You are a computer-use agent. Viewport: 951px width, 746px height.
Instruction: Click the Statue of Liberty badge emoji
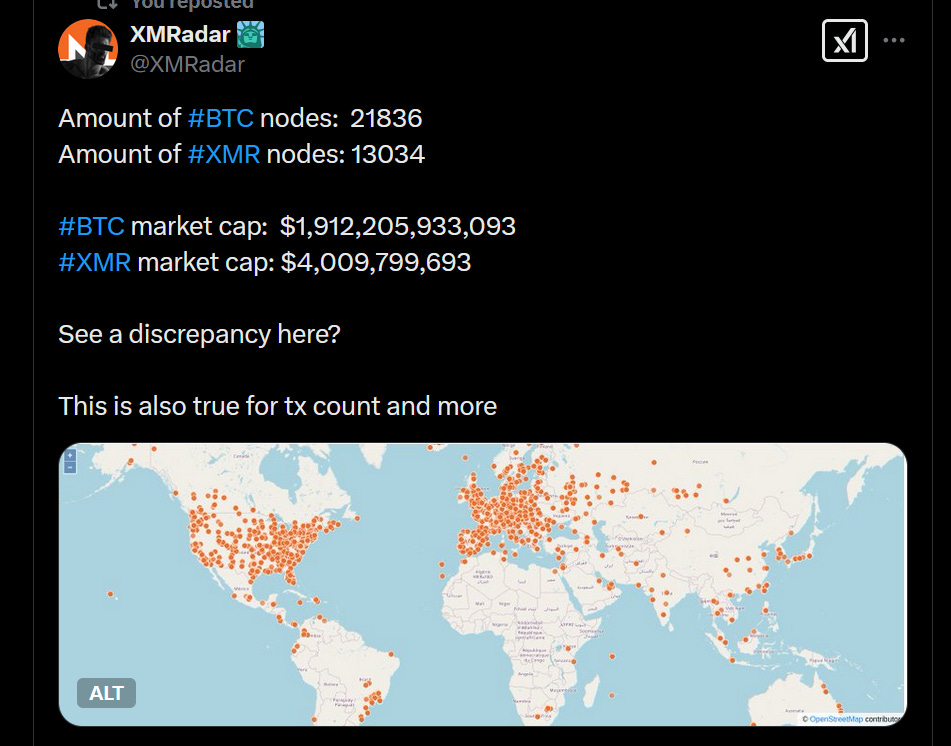tap(250, 35)
